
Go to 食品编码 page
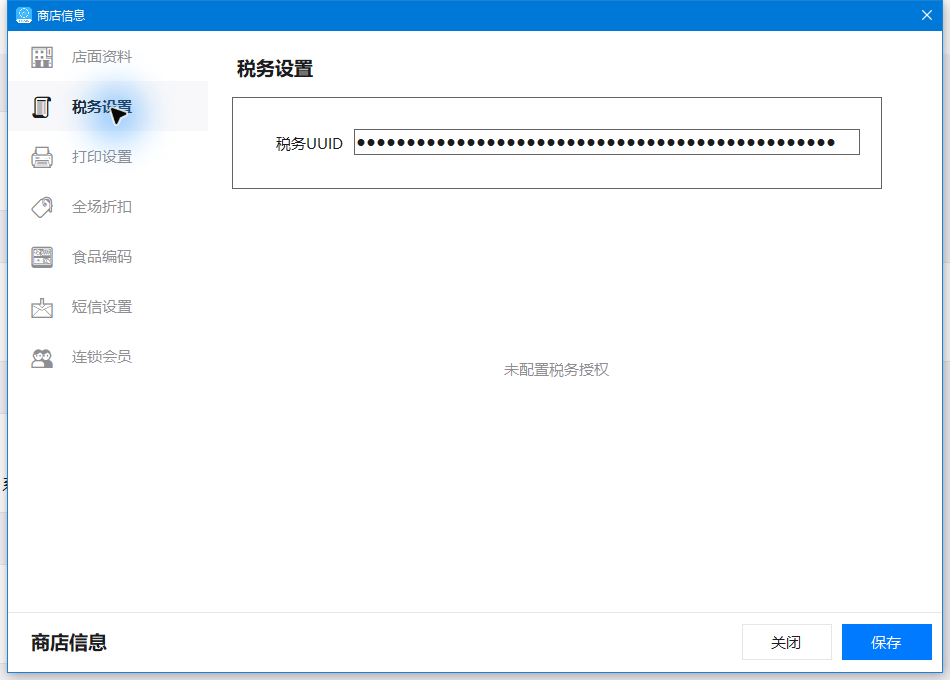pos(108,256)
